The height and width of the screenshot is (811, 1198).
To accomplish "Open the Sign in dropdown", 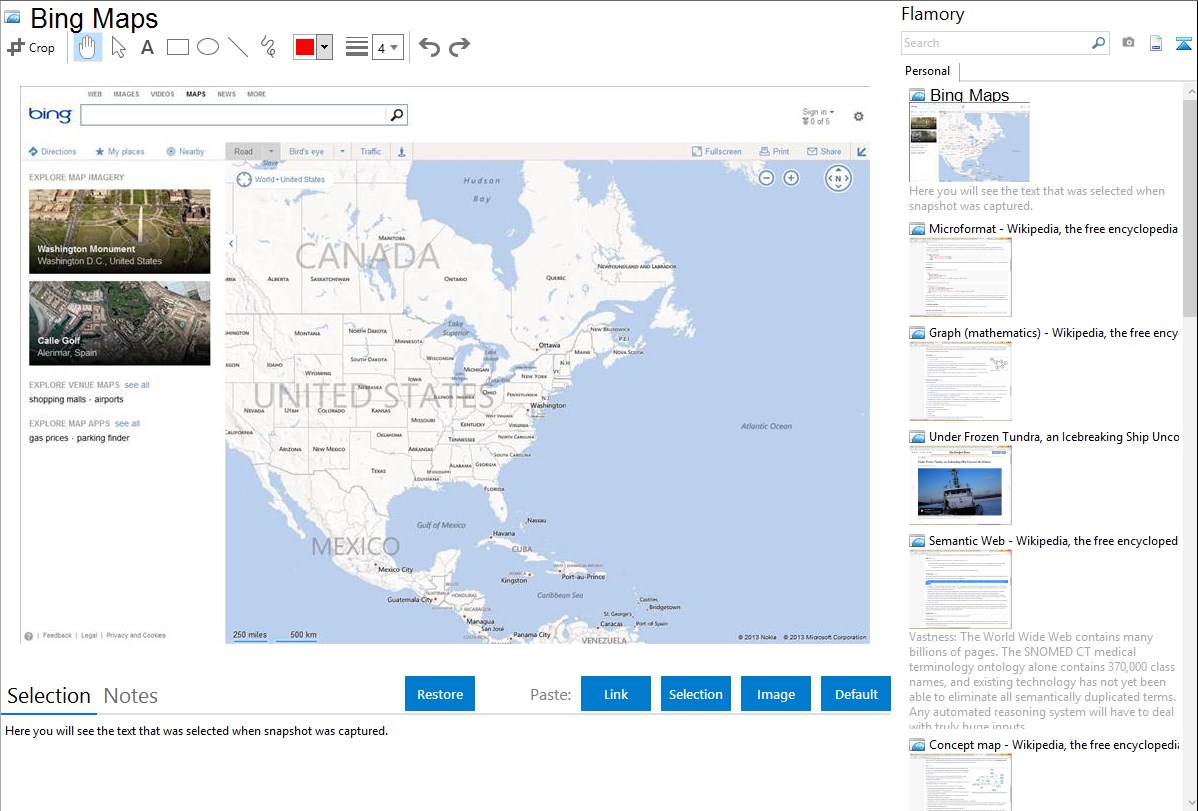I will pos(818,112).
